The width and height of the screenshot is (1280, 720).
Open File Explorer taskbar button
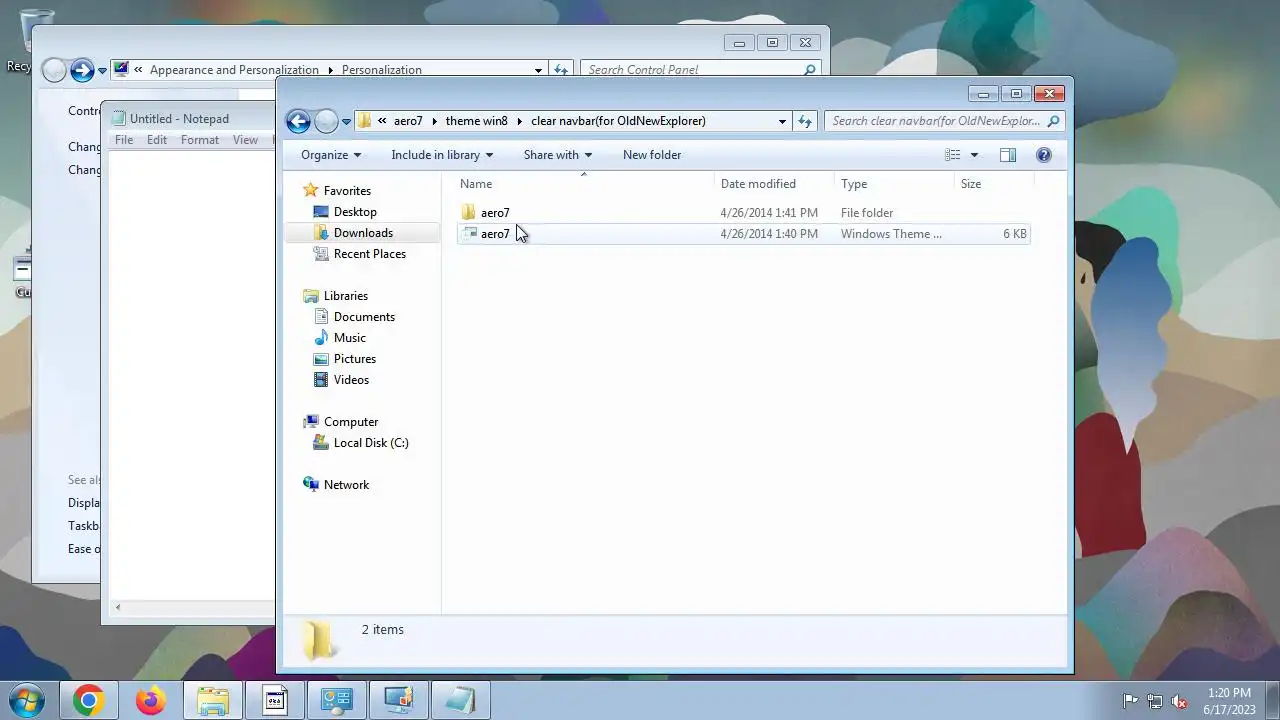tap(213, 701)
